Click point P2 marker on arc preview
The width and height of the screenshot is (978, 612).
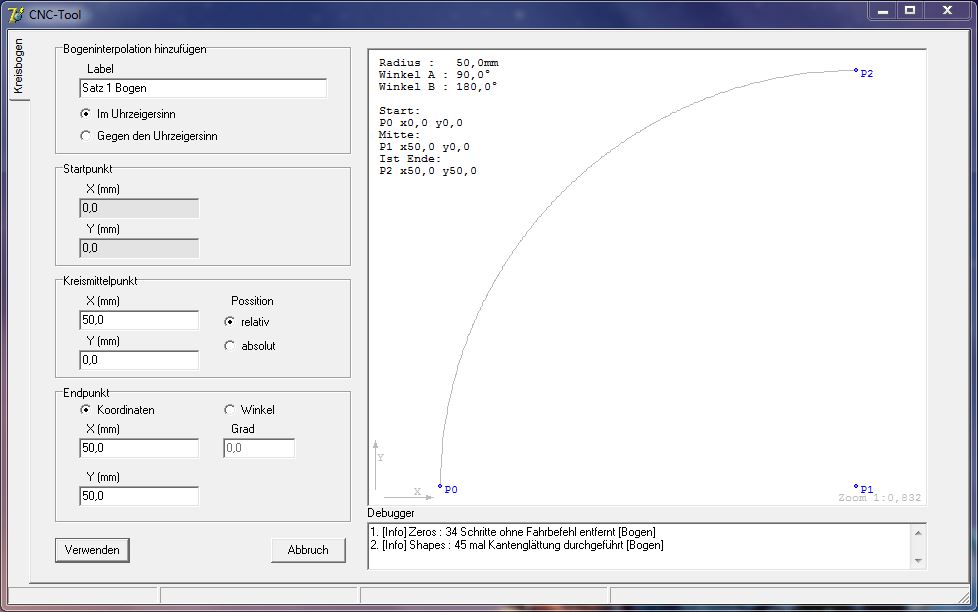click(856, 71)
